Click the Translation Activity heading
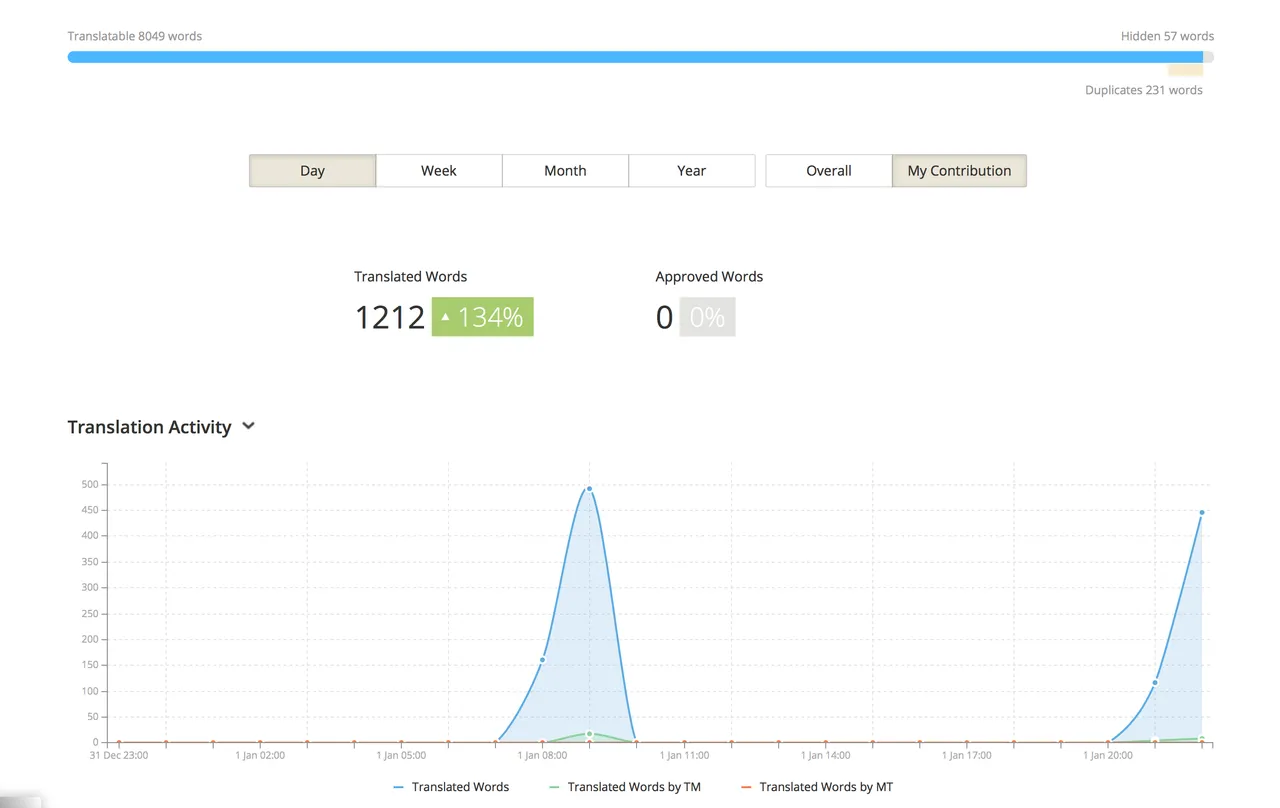 (x=149, y=427)
